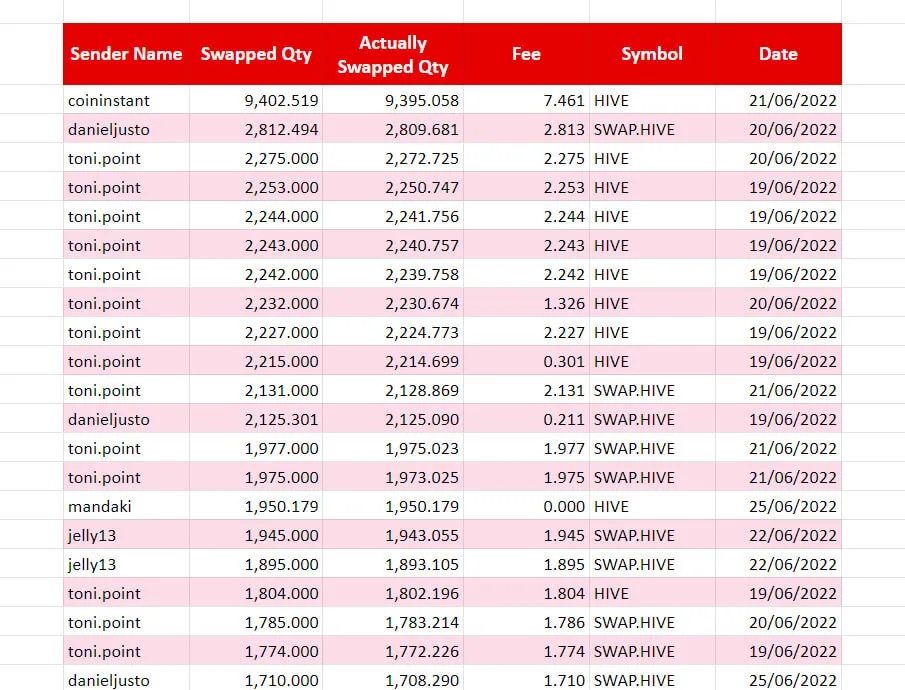Click the mandaki sender cell
The width and height of the screenshot is (905, 690).
click(x=126, y=506)
